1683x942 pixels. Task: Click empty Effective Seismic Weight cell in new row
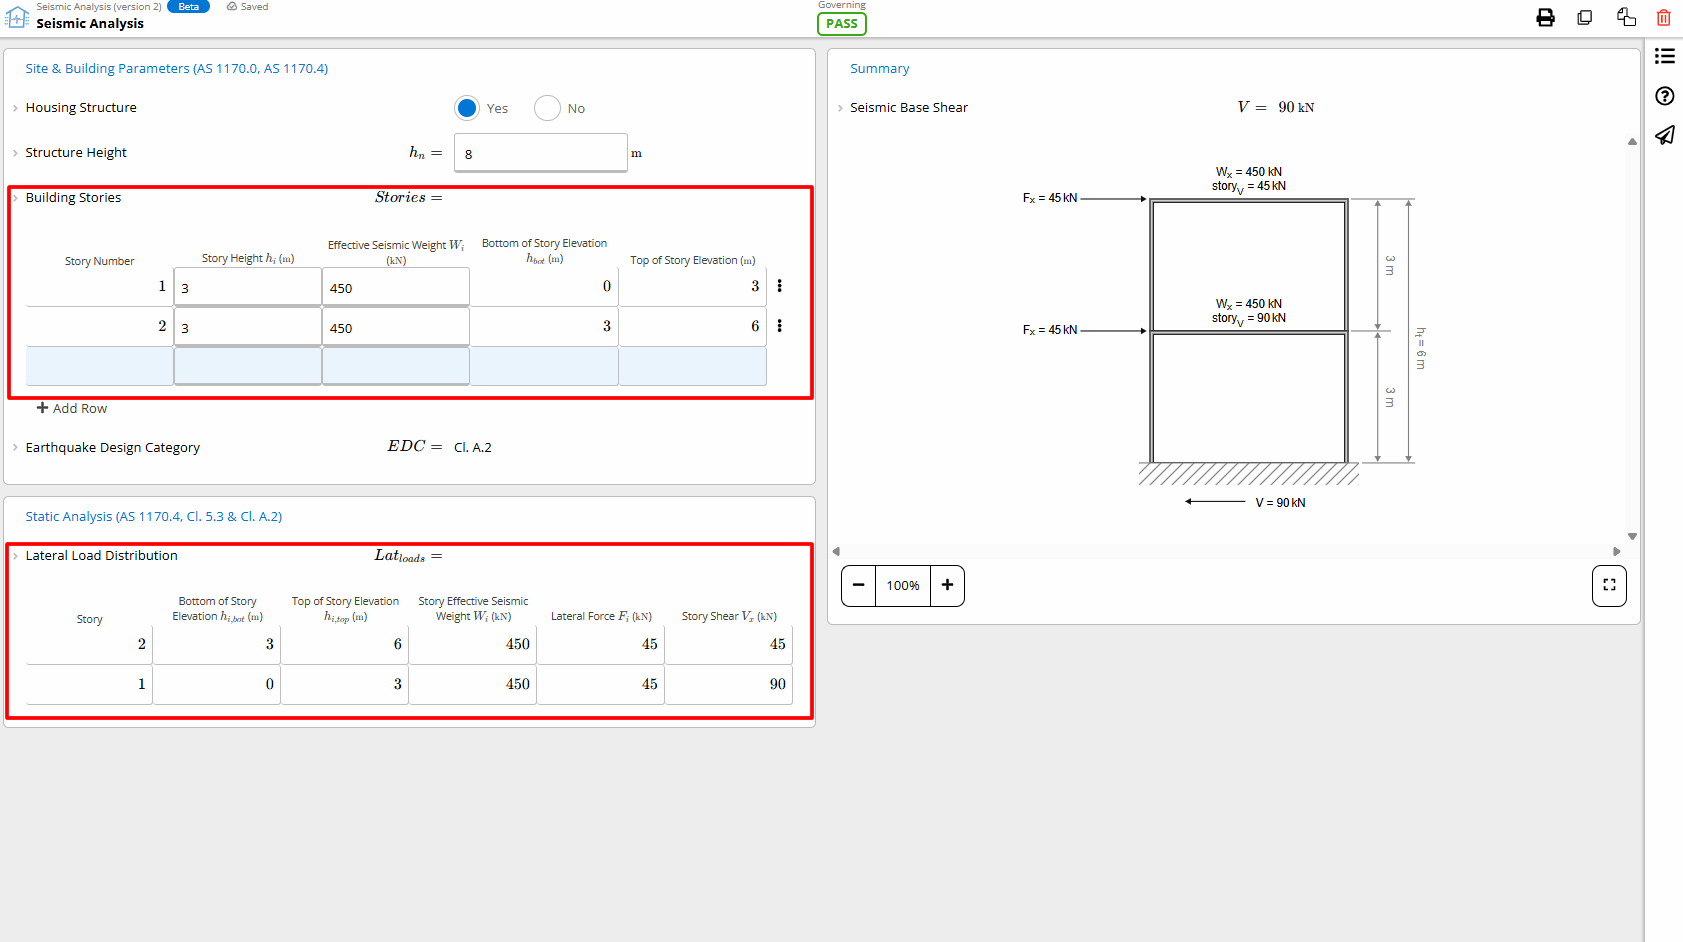[x=396, y=366]
